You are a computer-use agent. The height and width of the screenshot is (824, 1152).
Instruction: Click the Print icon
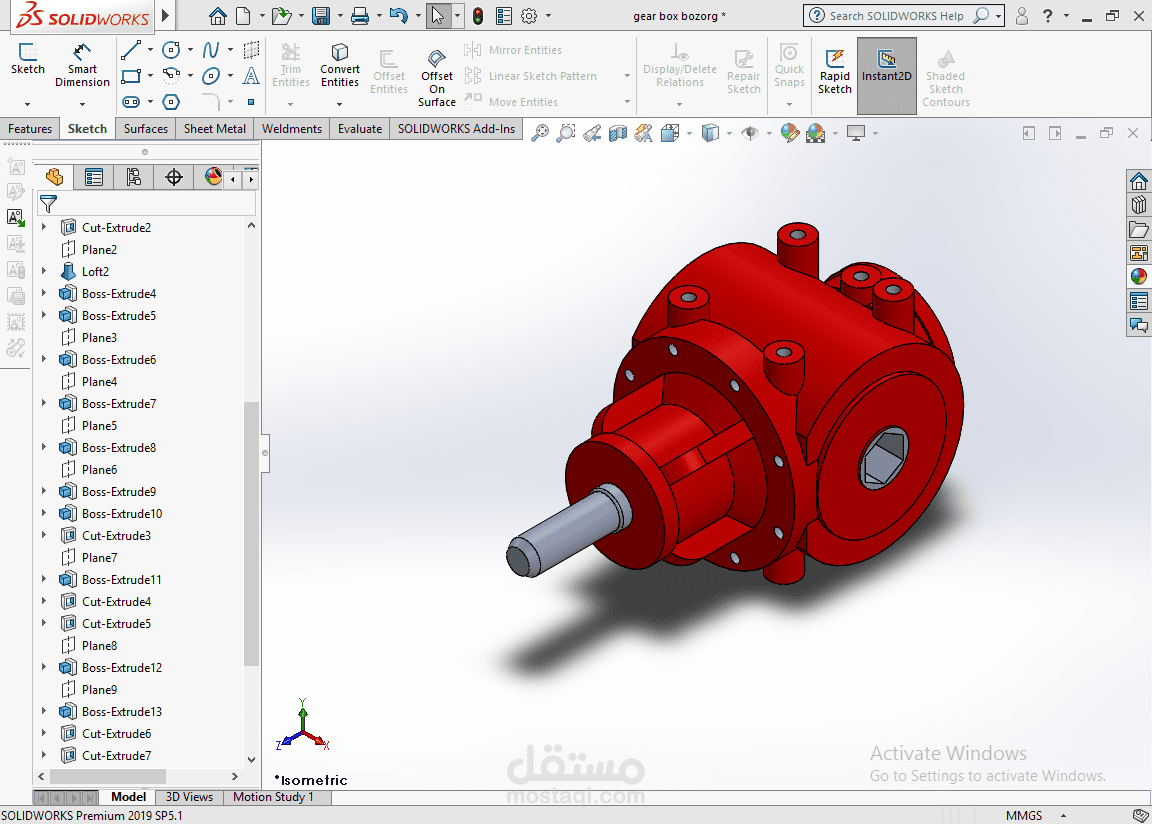coord(360,15)
